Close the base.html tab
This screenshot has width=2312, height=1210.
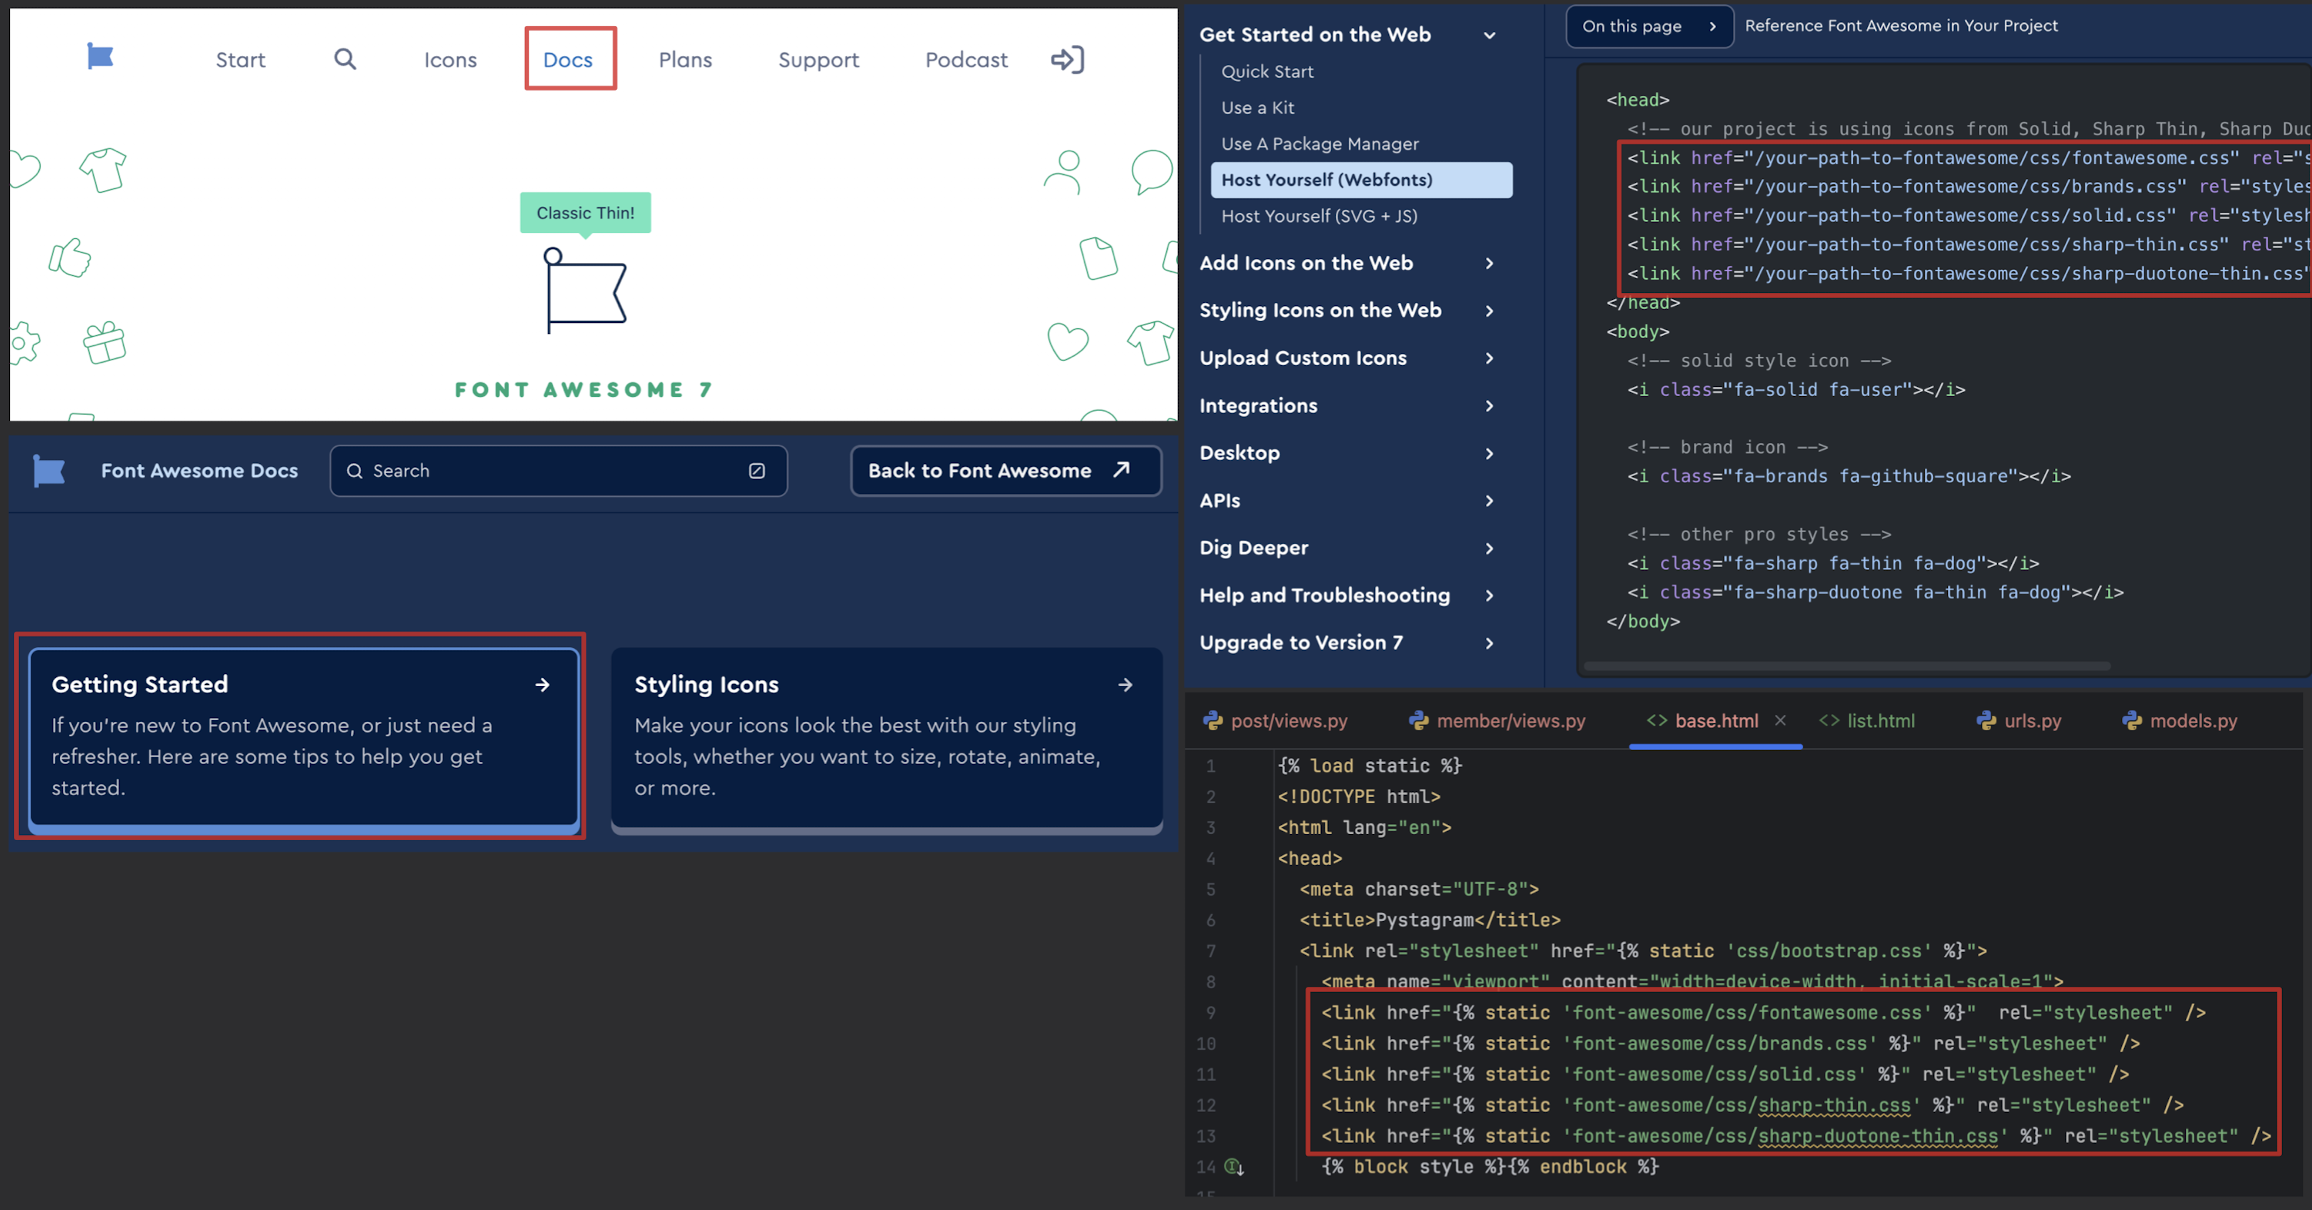1780,720
